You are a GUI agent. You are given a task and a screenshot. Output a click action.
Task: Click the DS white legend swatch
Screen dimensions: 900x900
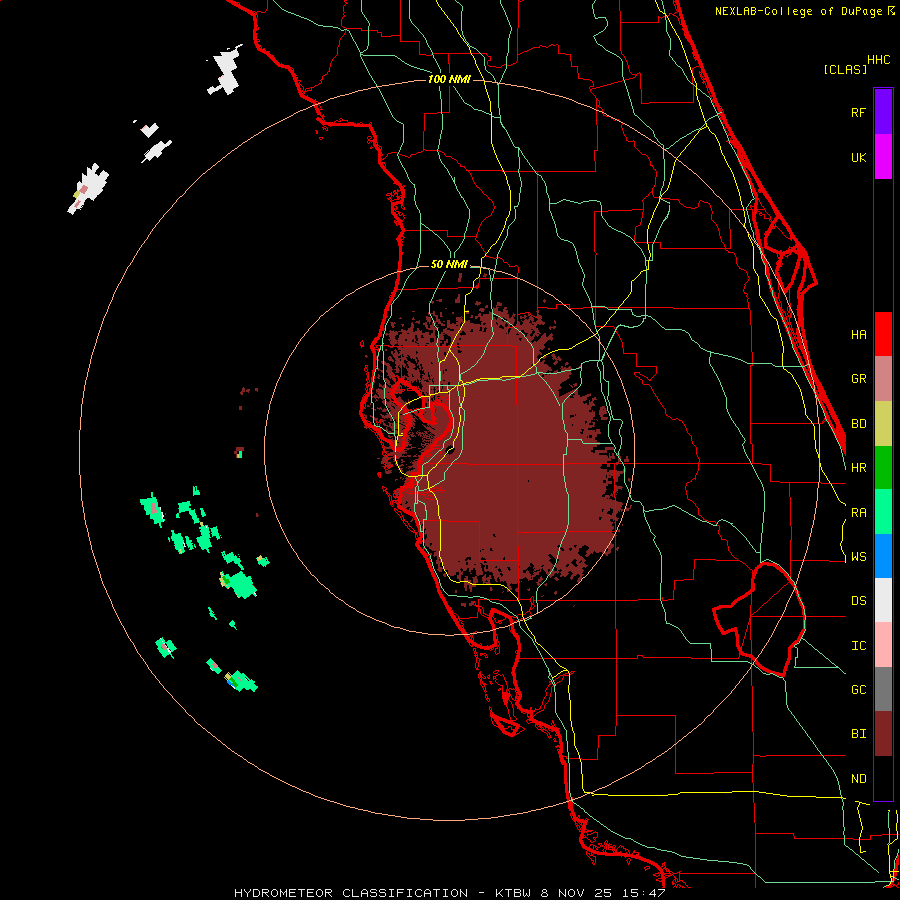tap(883, 600)
